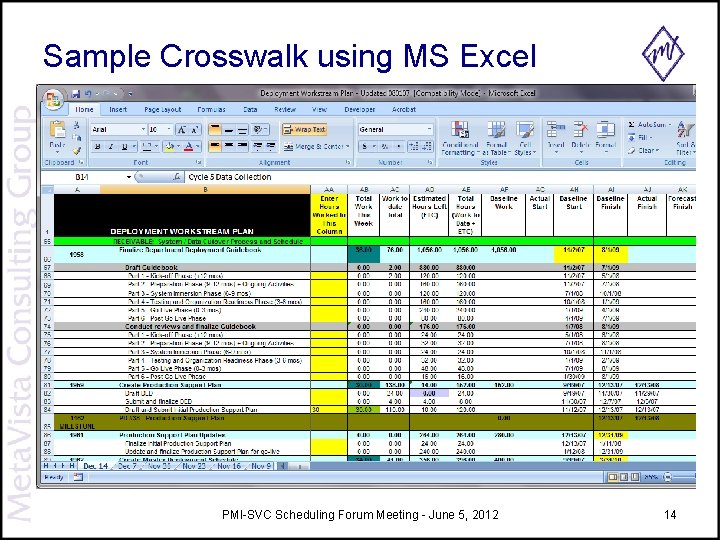Switch to the Page Layout ribbon tab
The height and width of the screenshot is (540, 720).
click(163, 109)
